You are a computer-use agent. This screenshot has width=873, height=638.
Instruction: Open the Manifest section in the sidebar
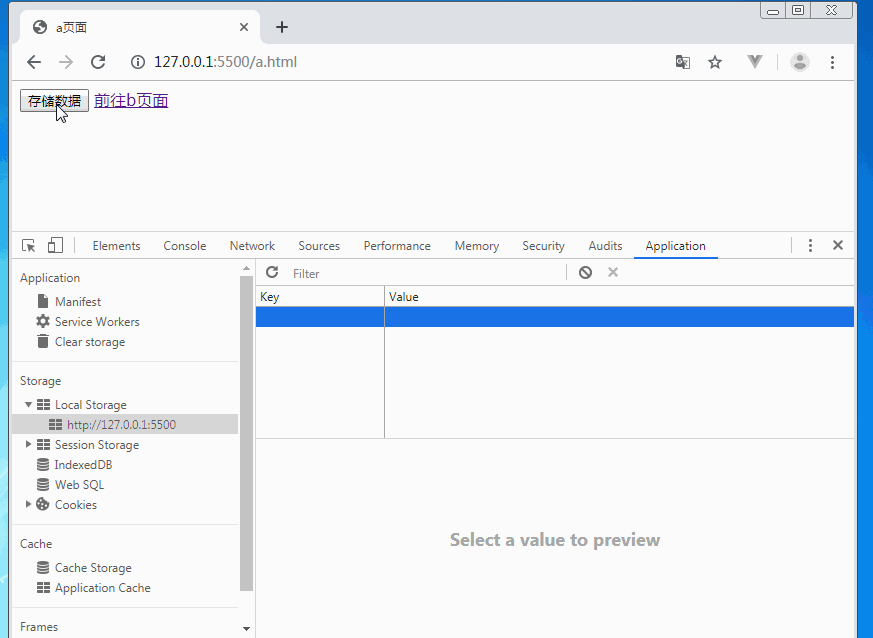[x=78, y=301]
